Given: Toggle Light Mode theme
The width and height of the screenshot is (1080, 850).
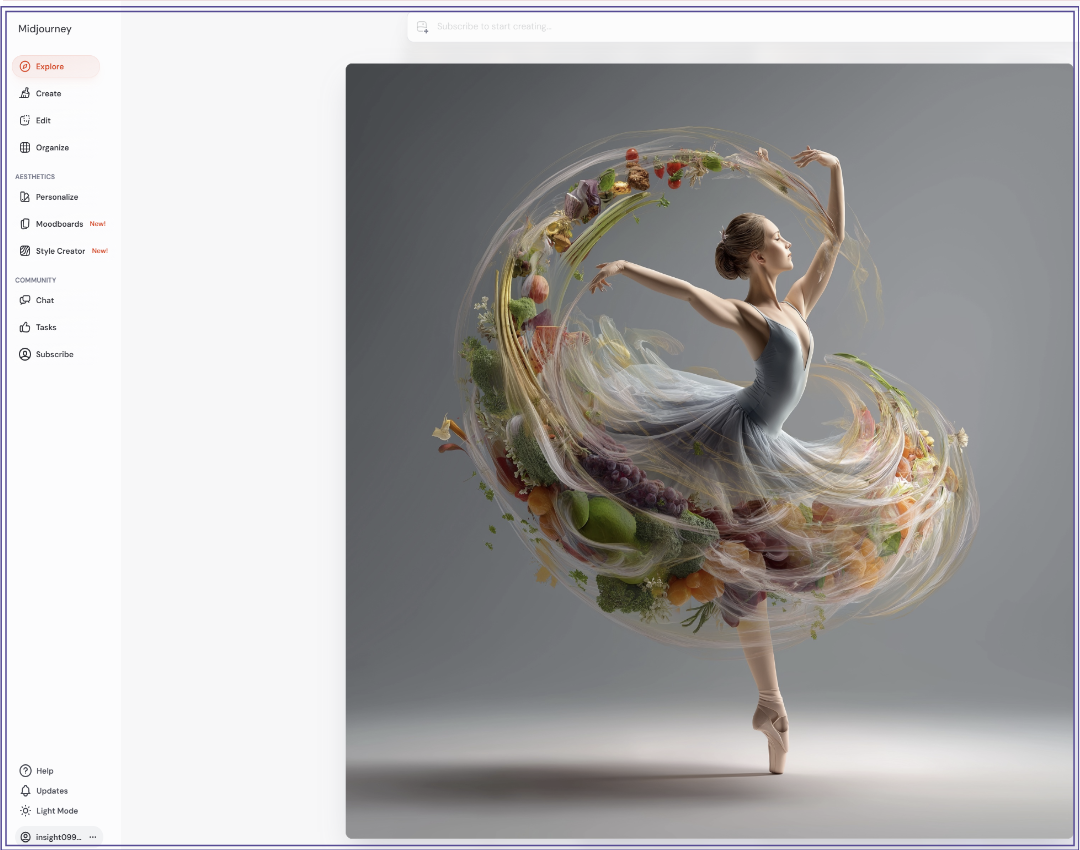Looking at the screenshot, I should [57, 811].
